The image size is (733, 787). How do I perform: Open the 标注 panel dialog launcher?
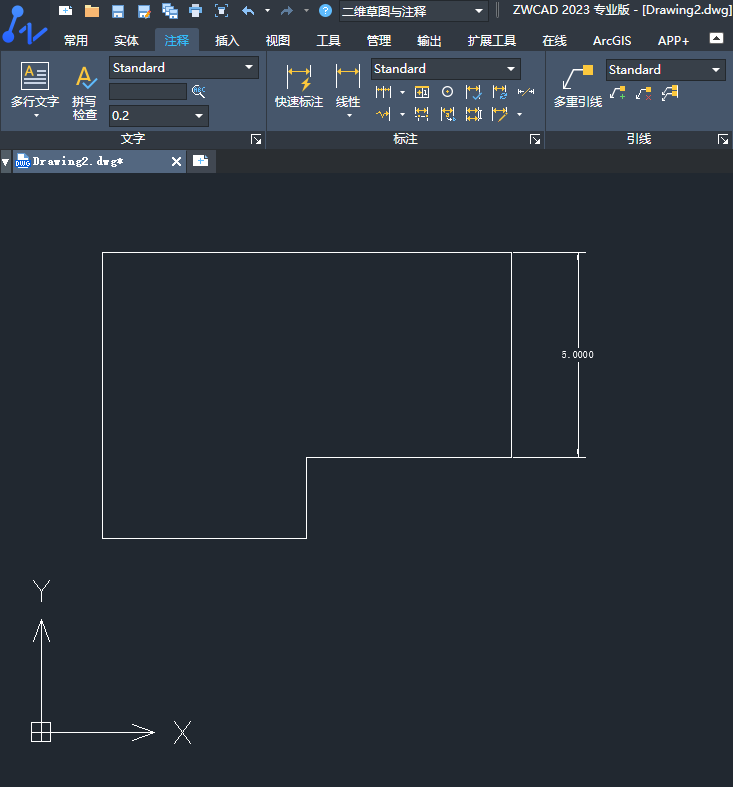[535, 140]
